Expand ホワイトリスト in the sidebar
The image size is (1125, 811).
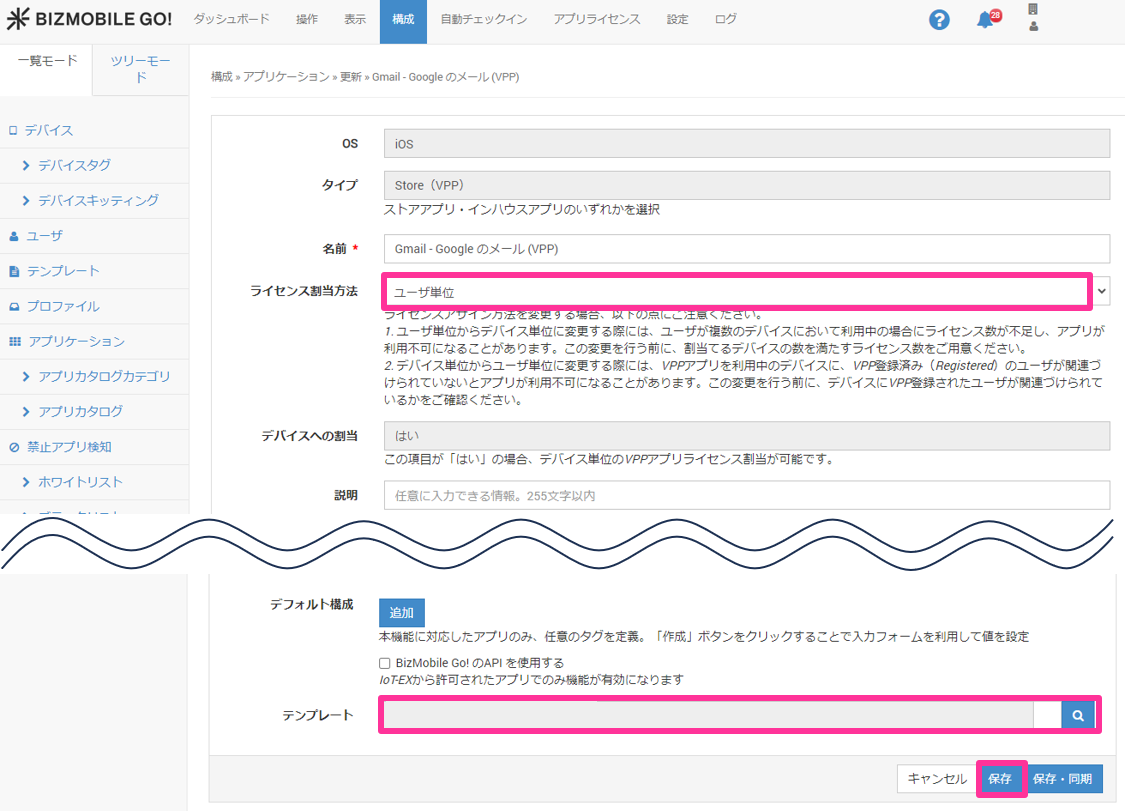80,482
